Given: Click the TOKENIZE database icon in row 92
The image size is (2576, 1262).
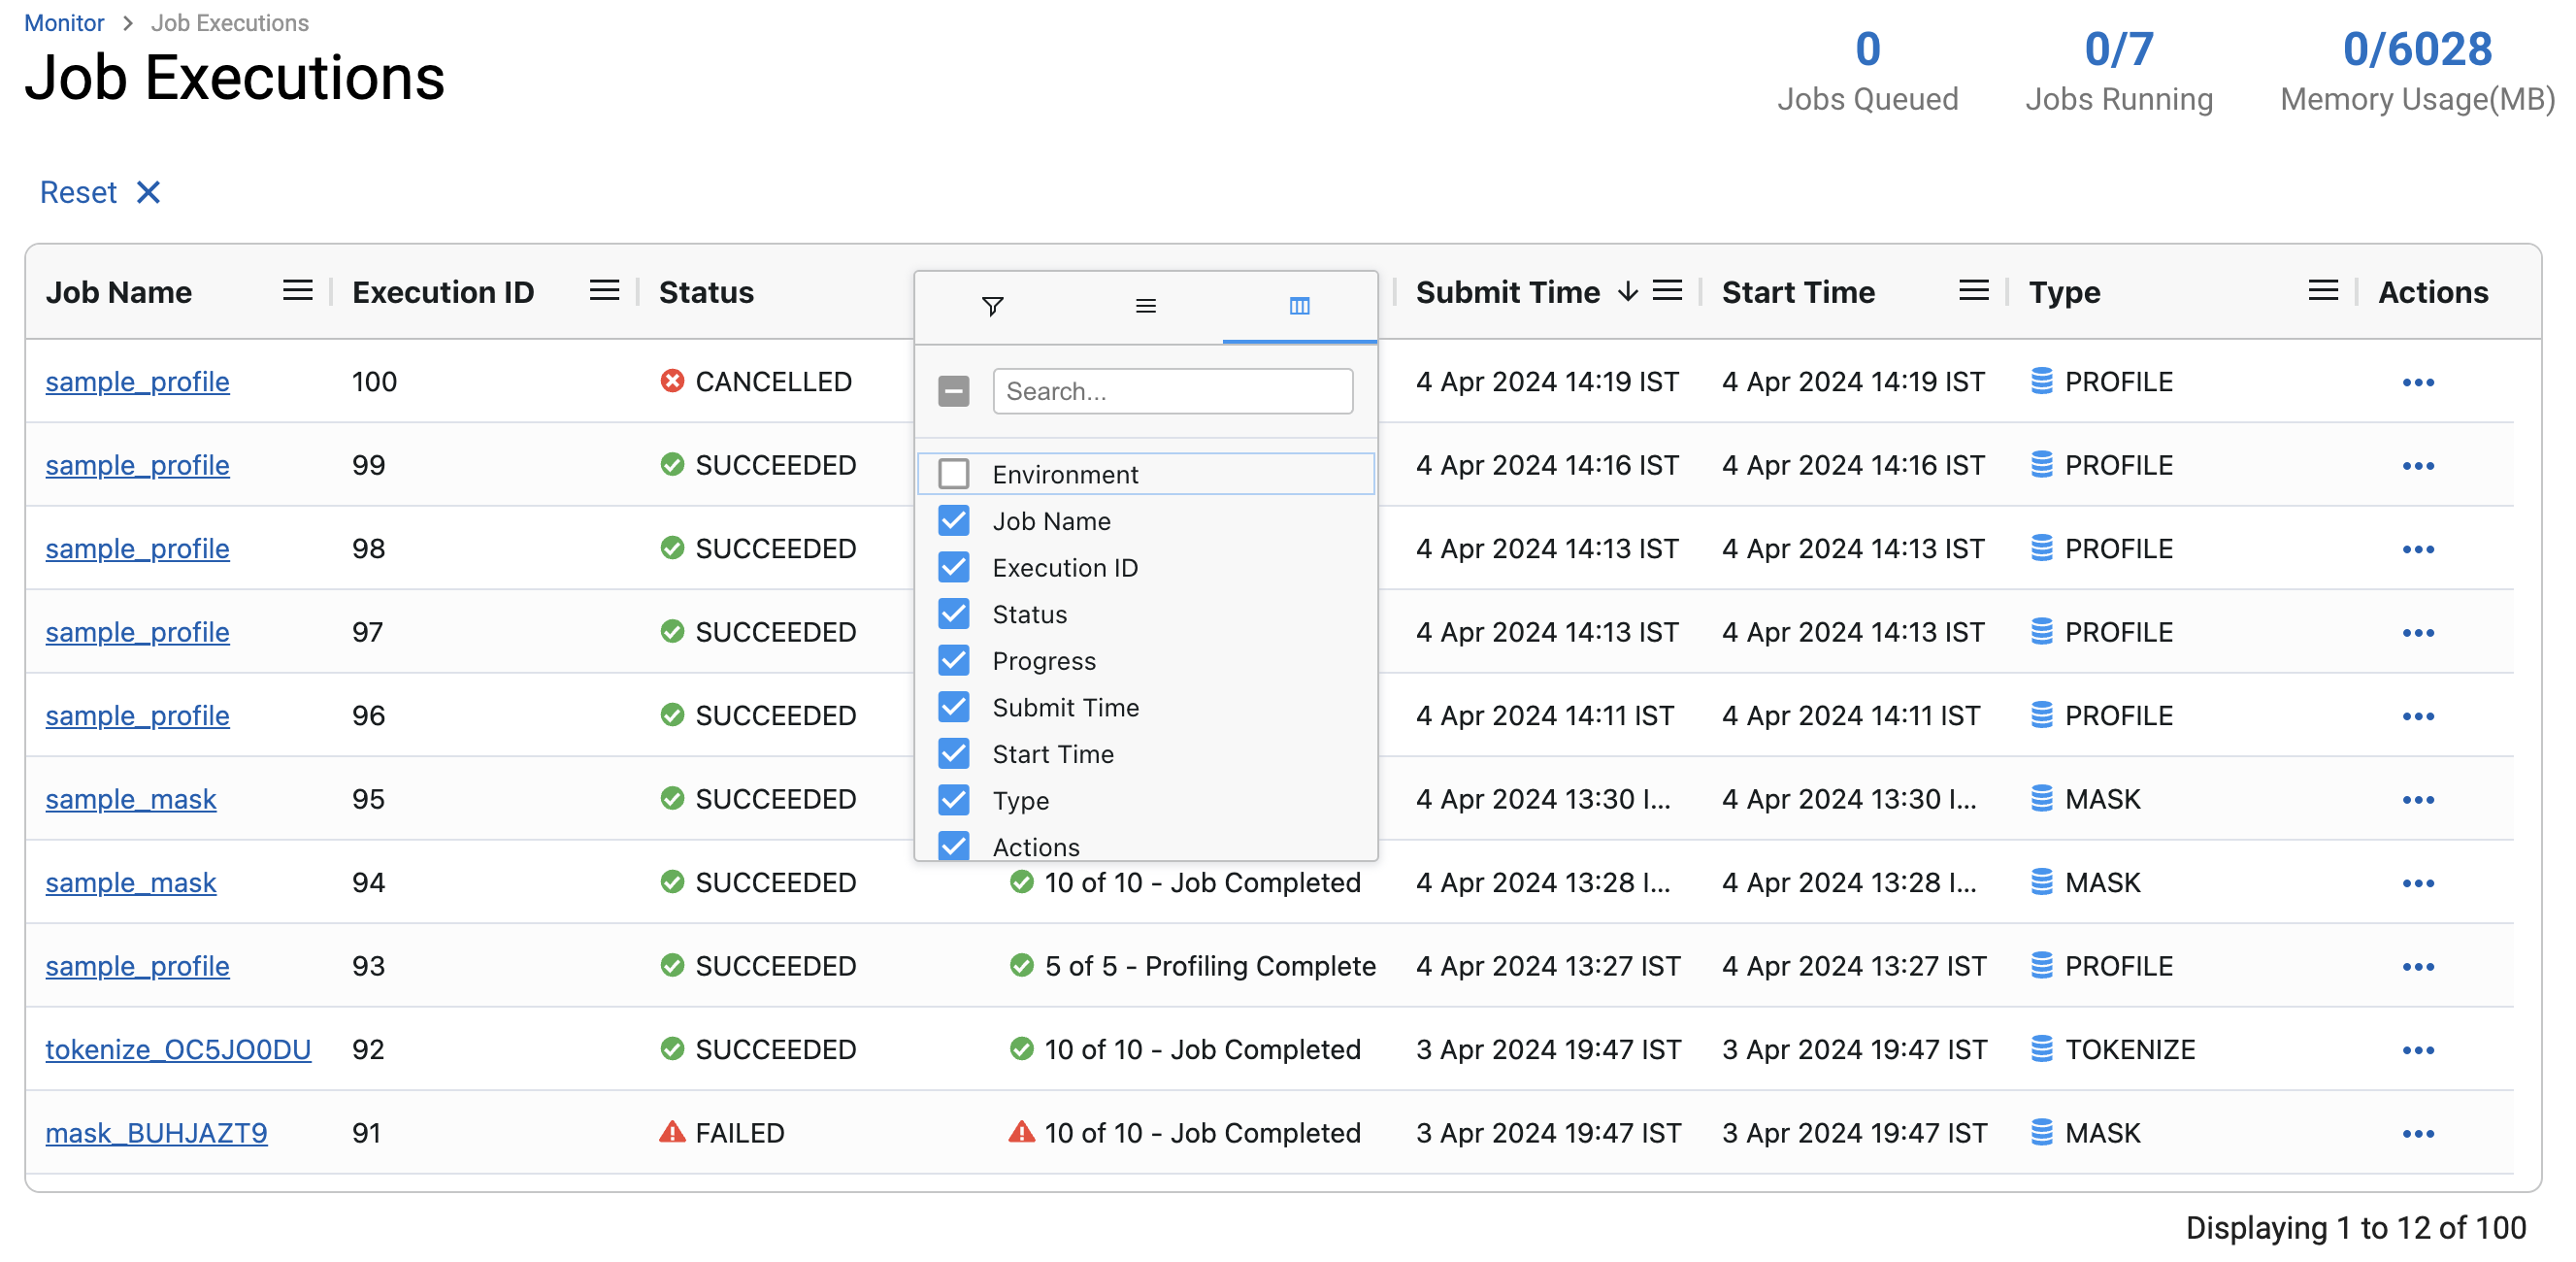Looking at the screenshot, I should tap(2041, 1049).
